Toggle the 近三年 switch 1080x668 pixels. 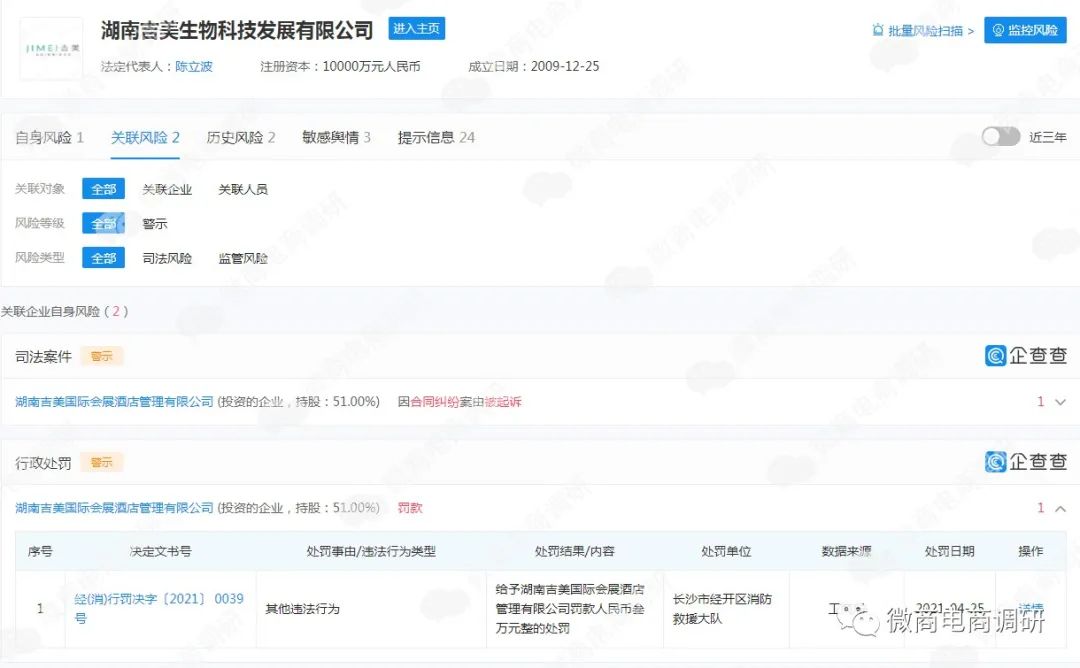[x=1001, y=136]
